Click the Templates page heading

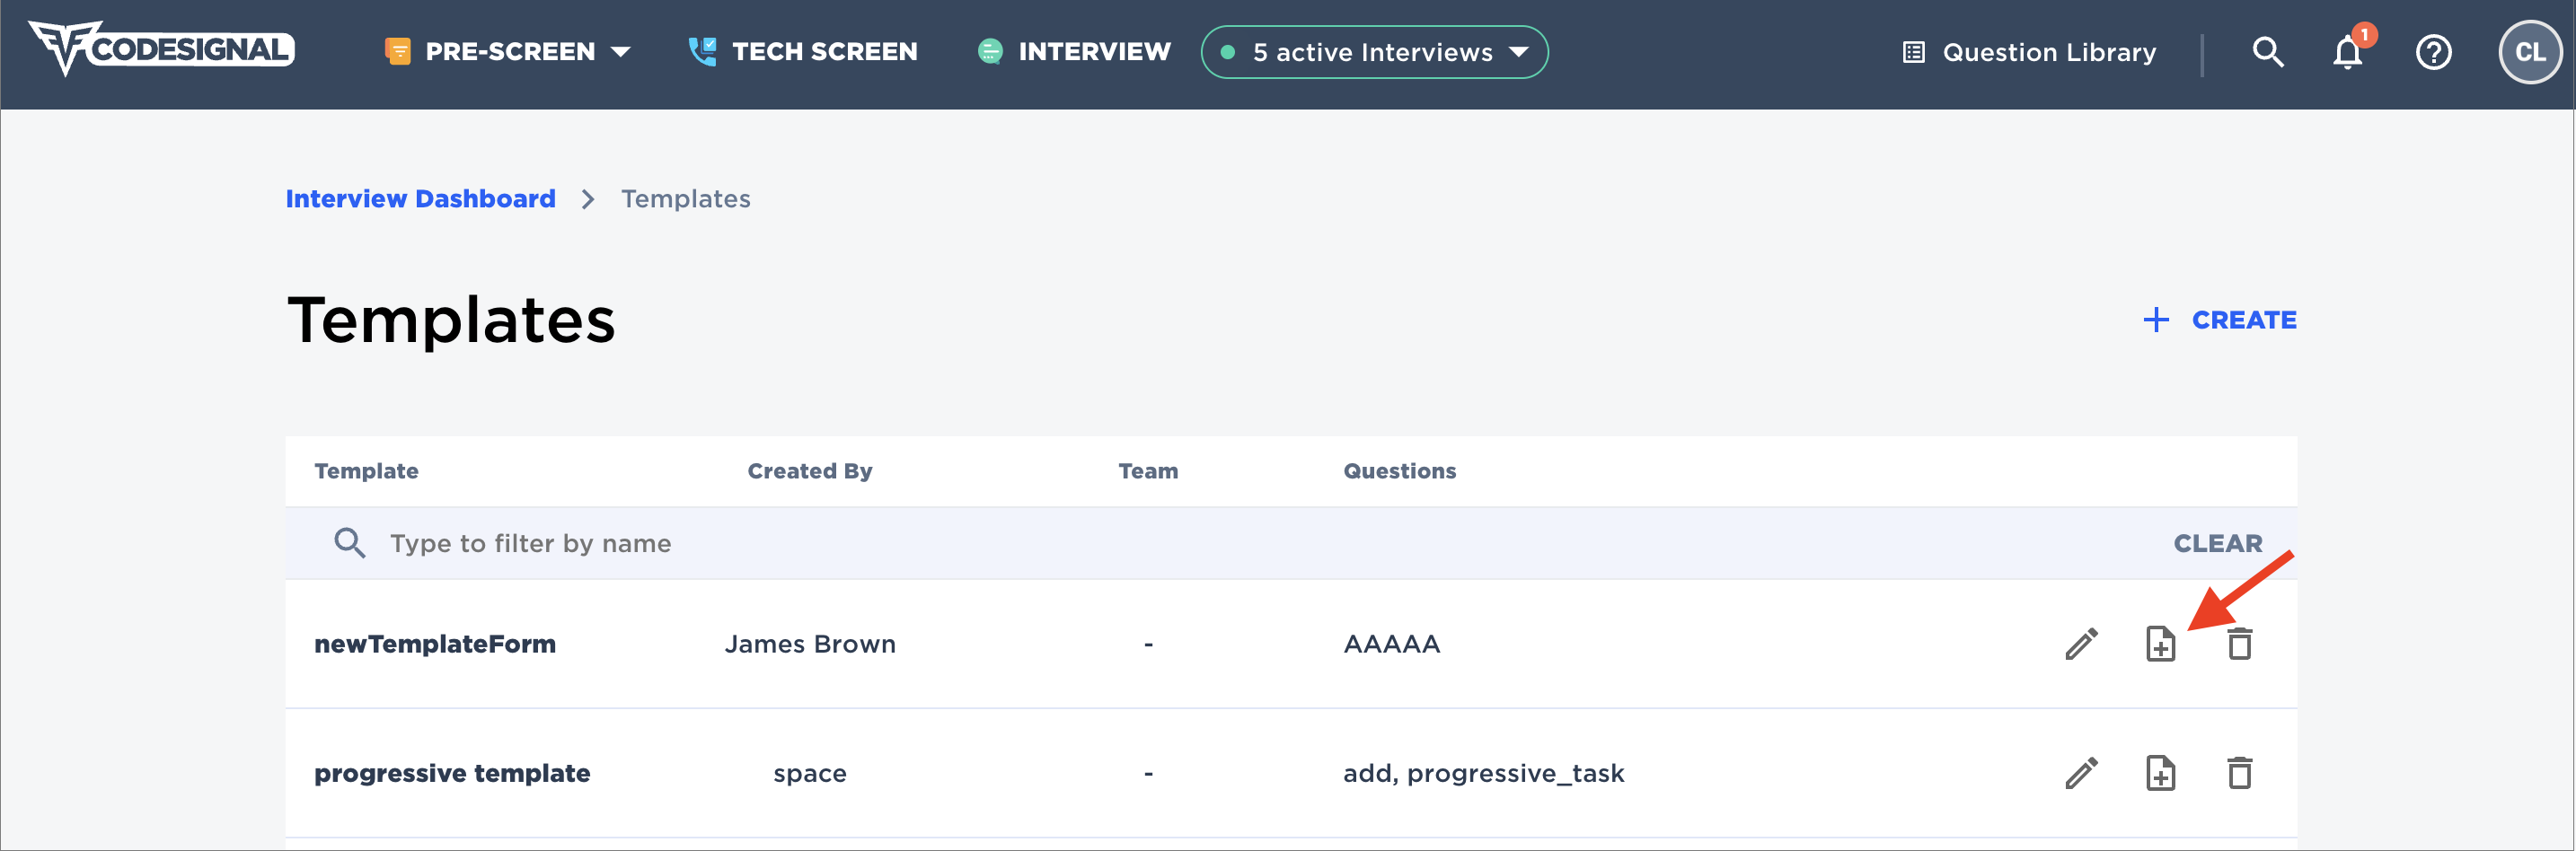tap(451, 320)
